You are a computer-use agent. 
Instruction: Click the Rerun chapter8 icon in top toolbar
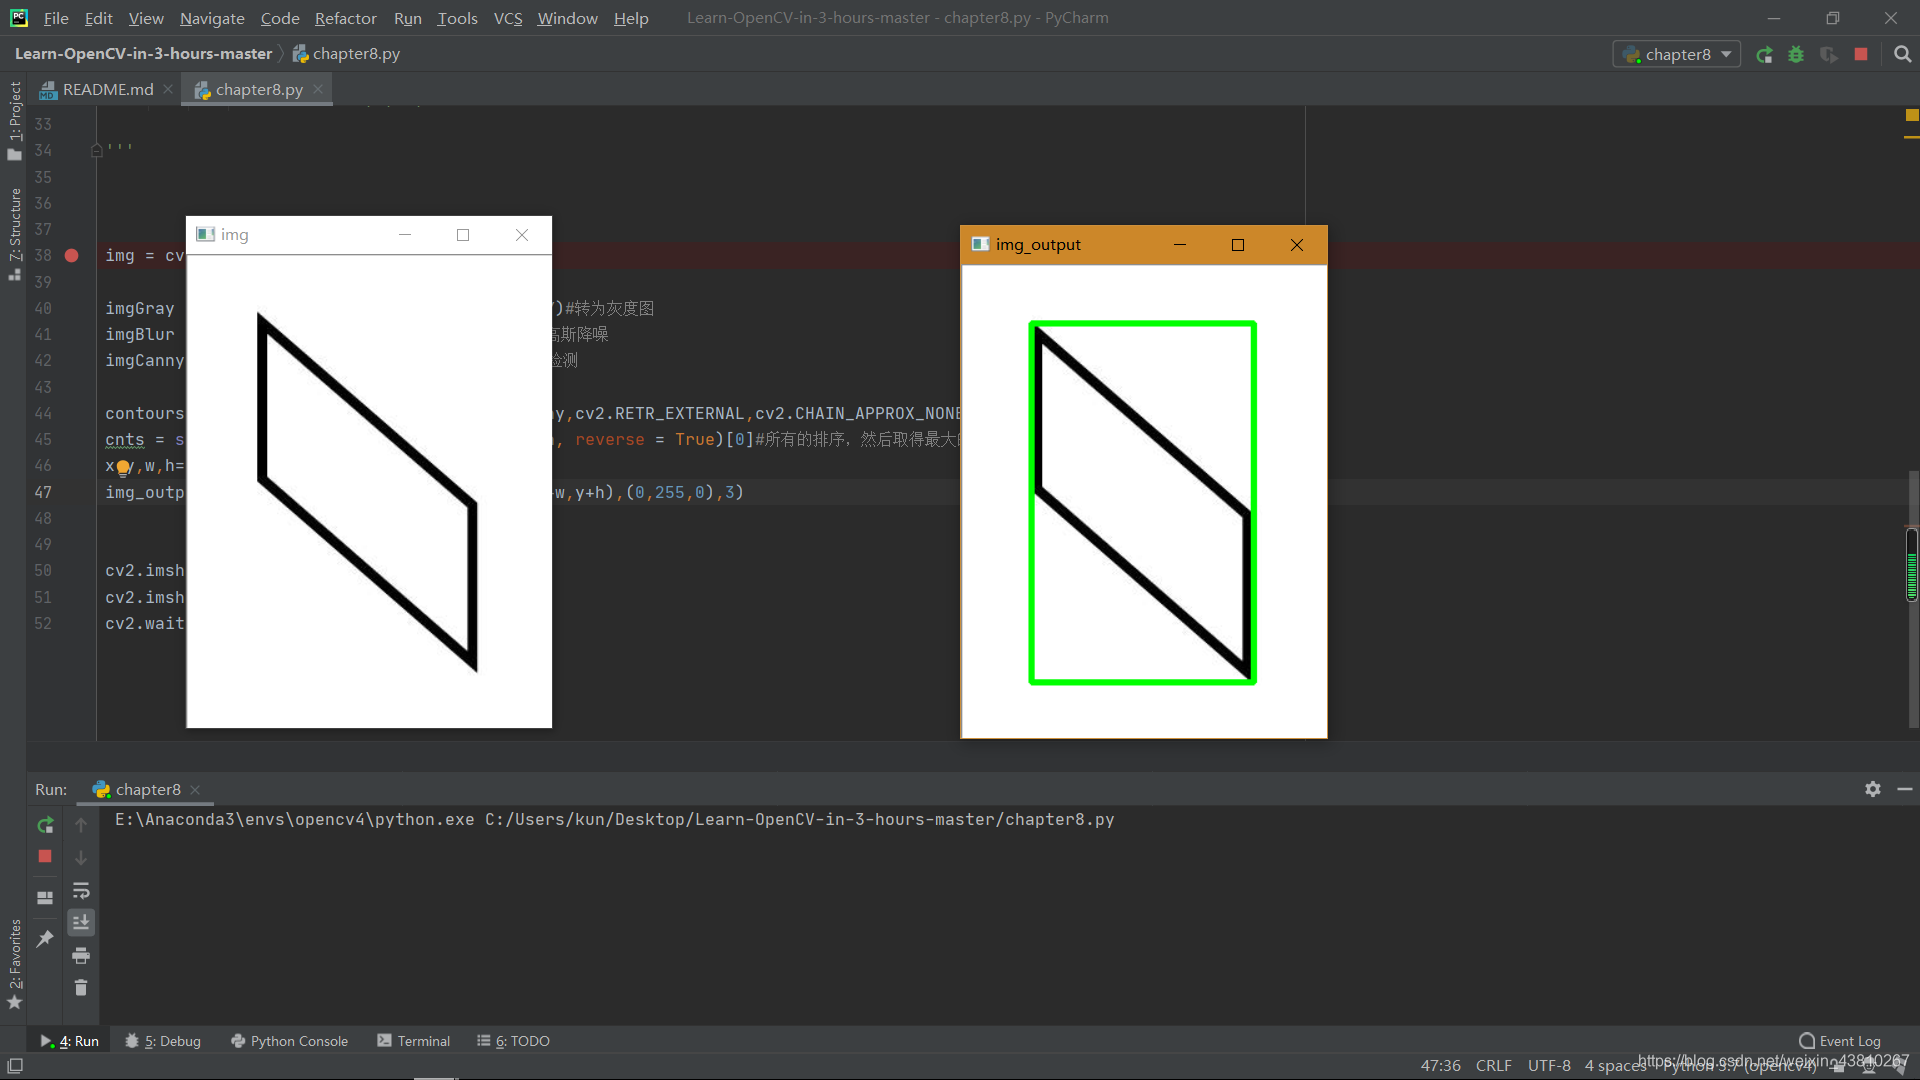coord(1765,55)
